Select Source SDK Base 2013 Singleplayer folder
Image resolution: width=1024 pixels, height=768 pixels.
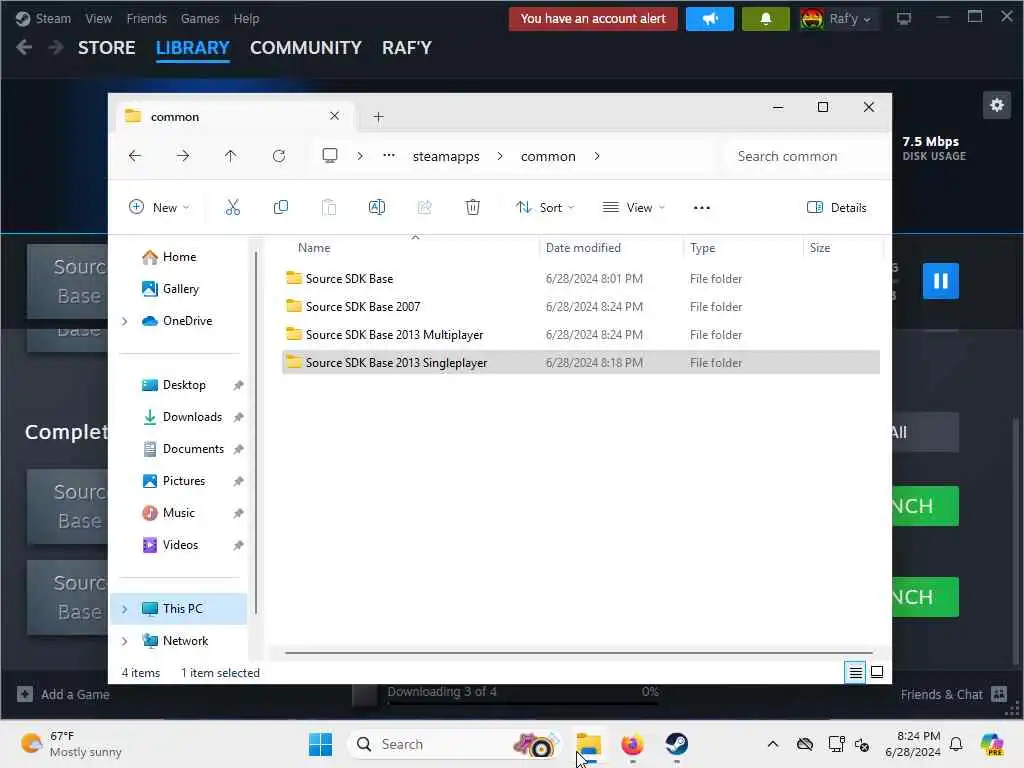(581, 362)
